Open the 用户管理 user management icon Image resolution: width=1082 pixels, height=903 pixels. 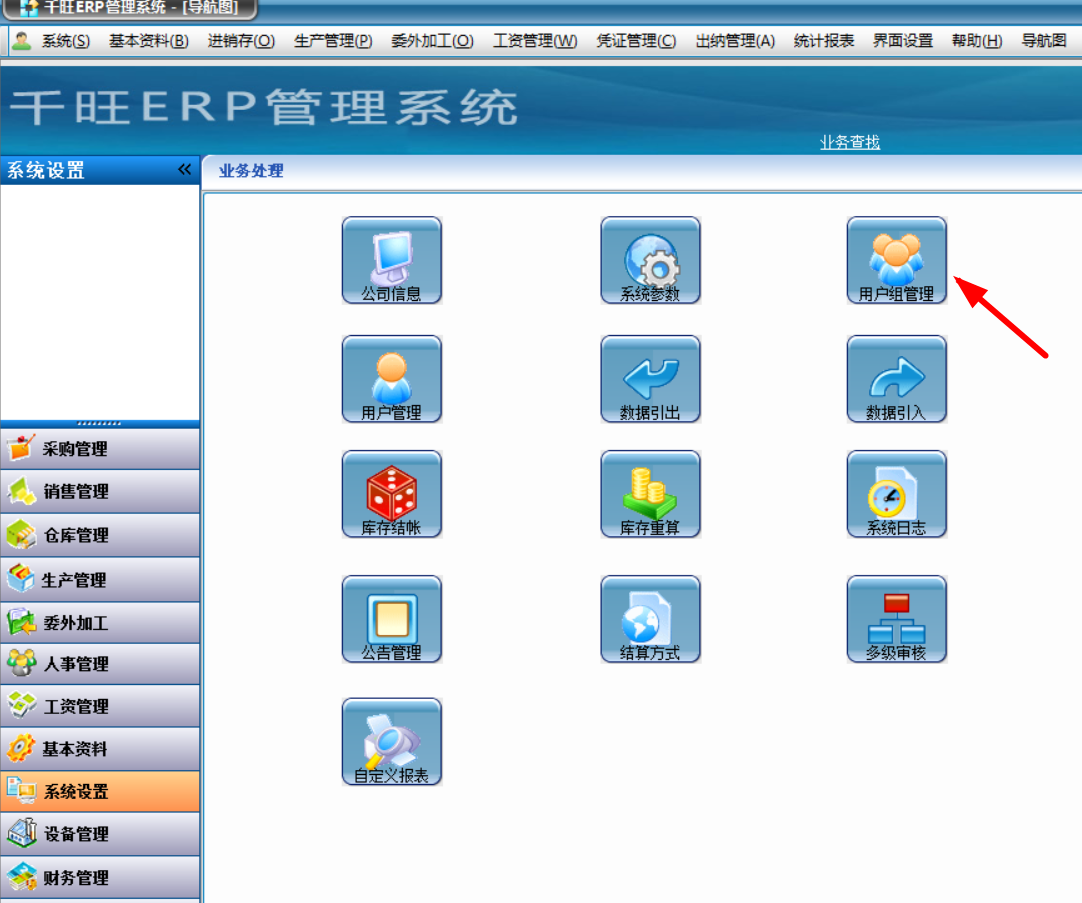pyautogui.click(x=392, y=379)
